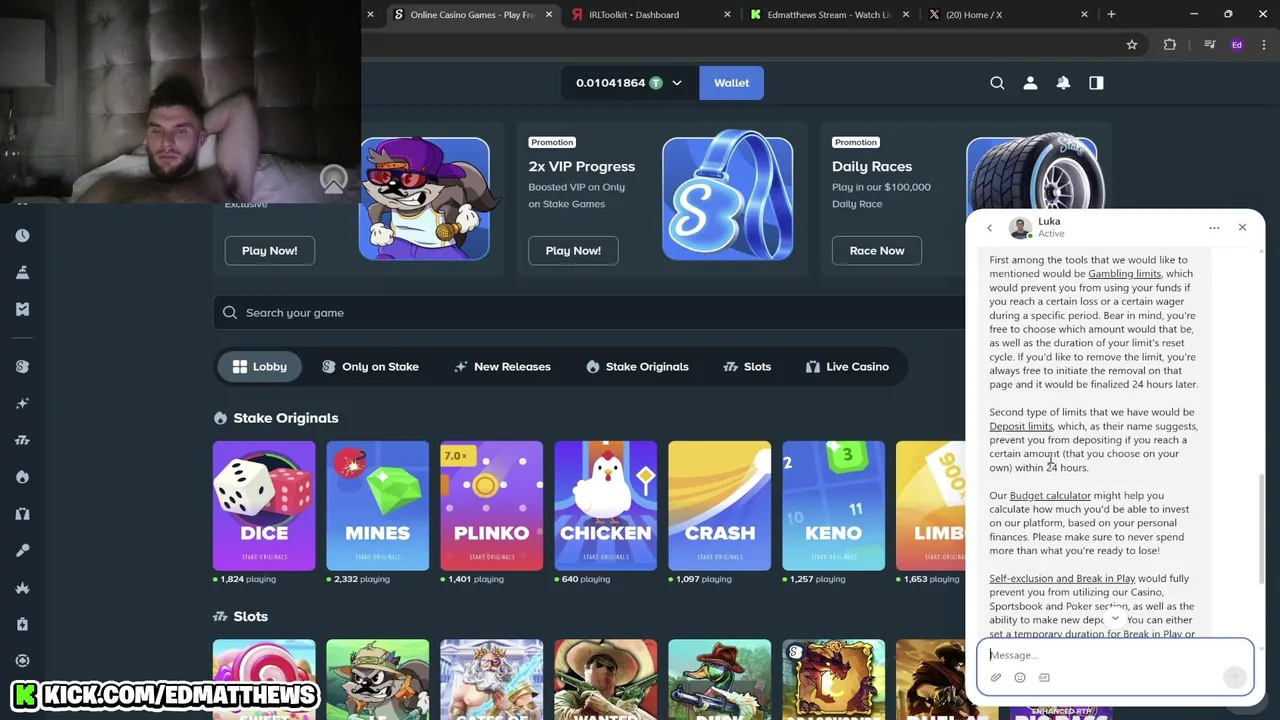Follow the Gambling limits link in chat
Viewport: 1280px width, 720px height.
1124,274
